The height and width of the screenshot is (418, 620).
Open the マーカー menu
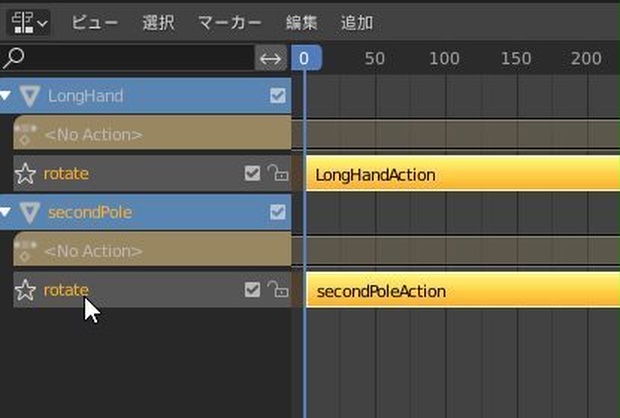click(x=229, y=23)
